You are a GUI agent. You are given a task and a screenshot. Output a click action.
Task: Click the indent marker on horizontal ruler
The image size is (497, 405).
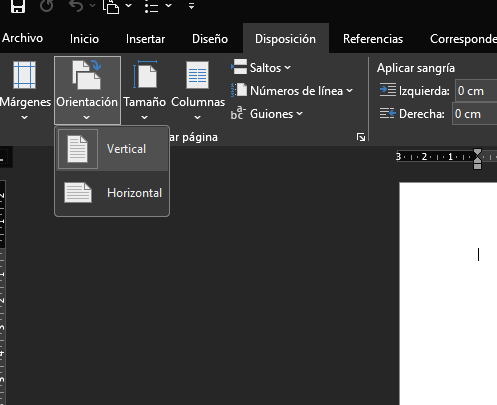coord(477,159)
